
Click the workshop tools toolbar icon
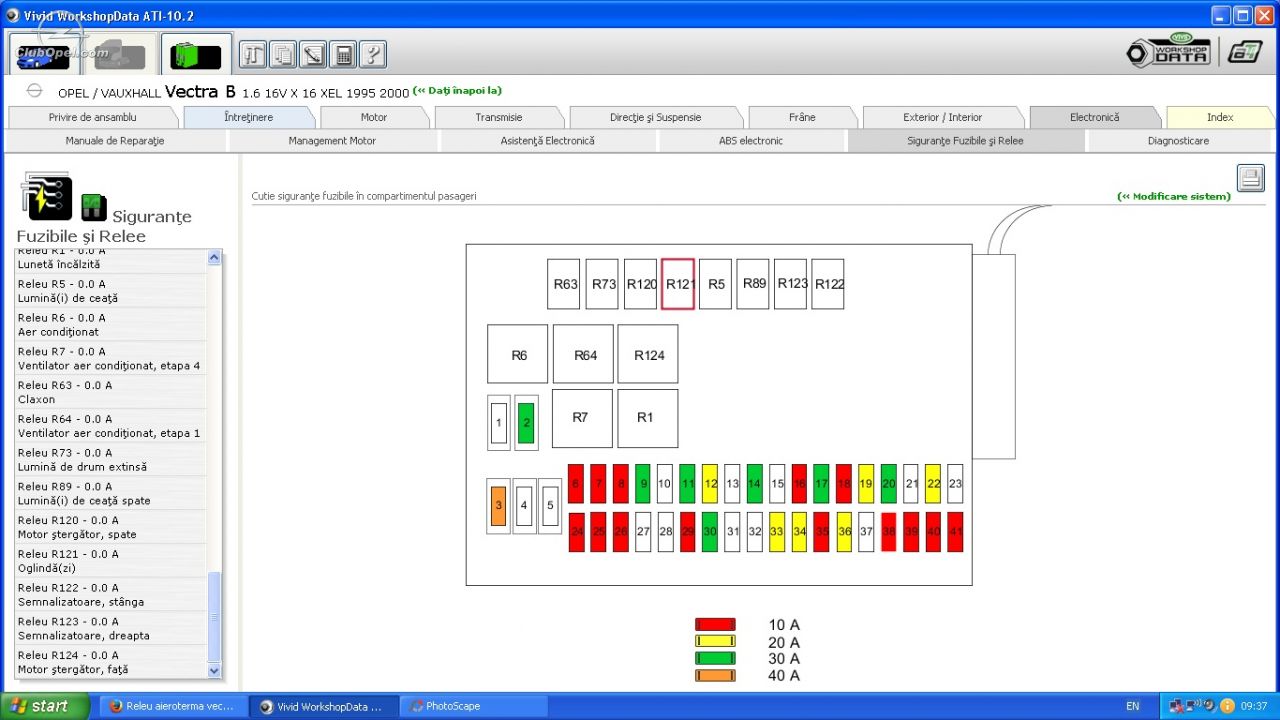click(253, 55)
